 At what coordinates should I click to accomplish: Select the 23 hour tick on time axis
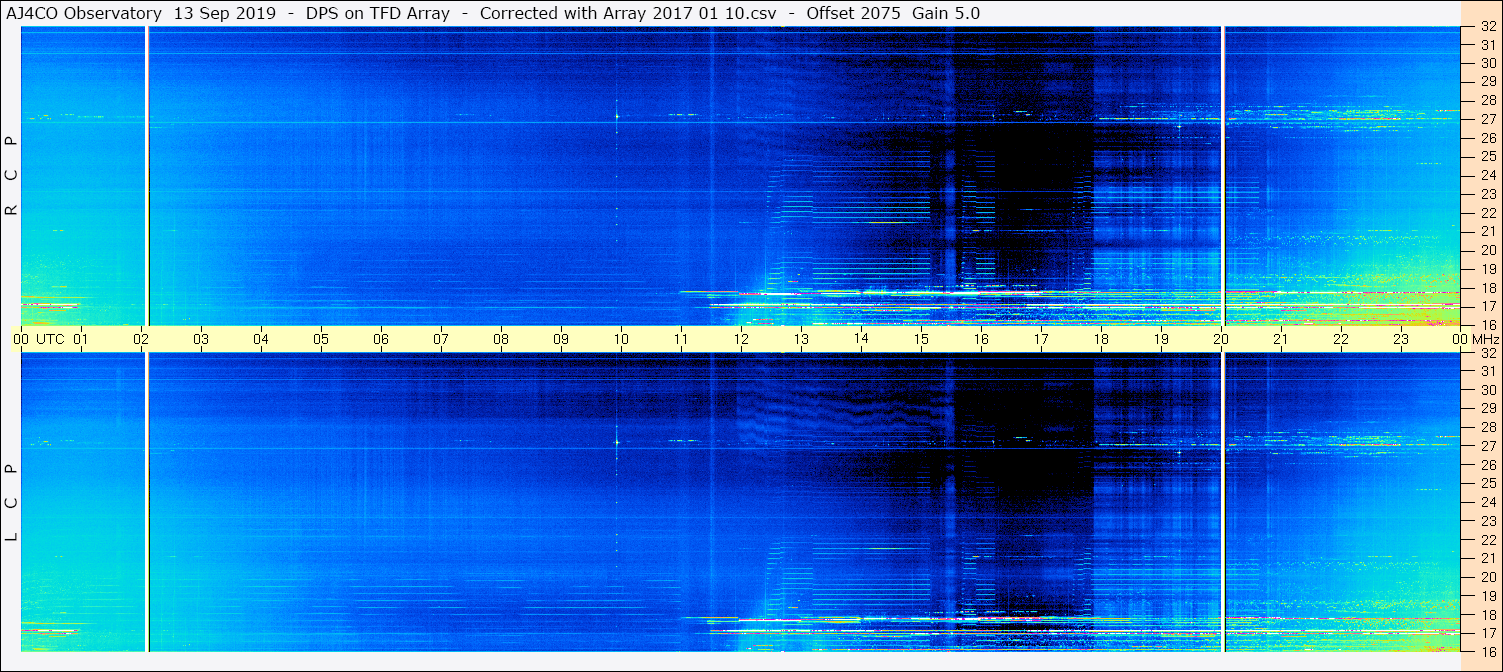tap(1401, 339)
